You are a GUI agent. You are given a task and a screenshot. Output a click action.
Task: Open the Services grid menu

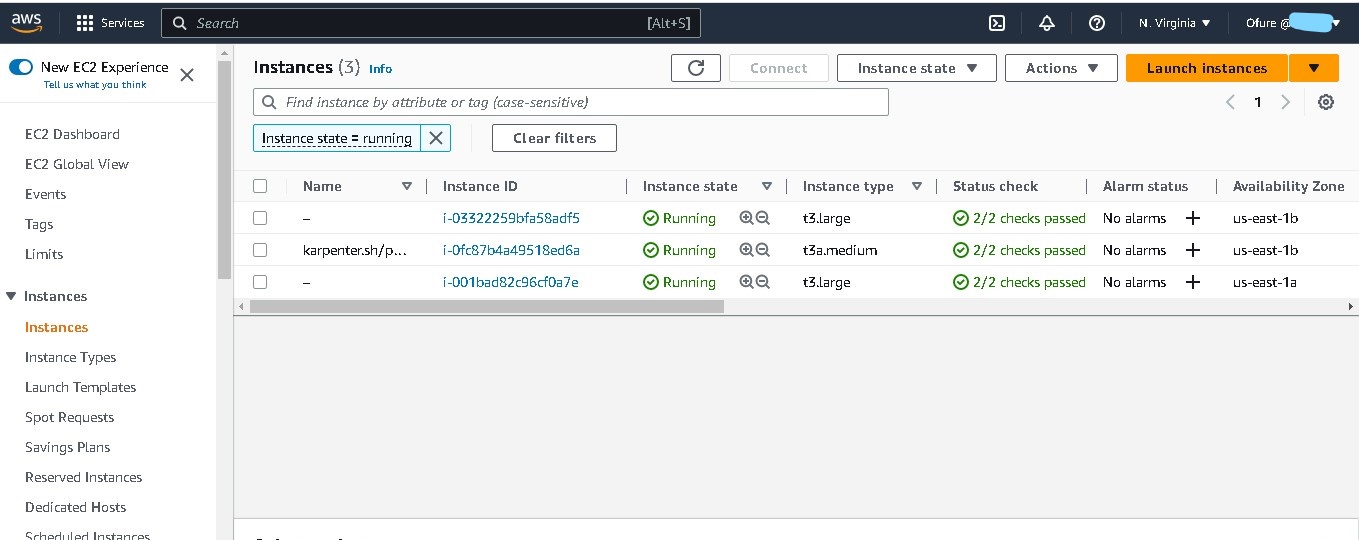(110, 22)
